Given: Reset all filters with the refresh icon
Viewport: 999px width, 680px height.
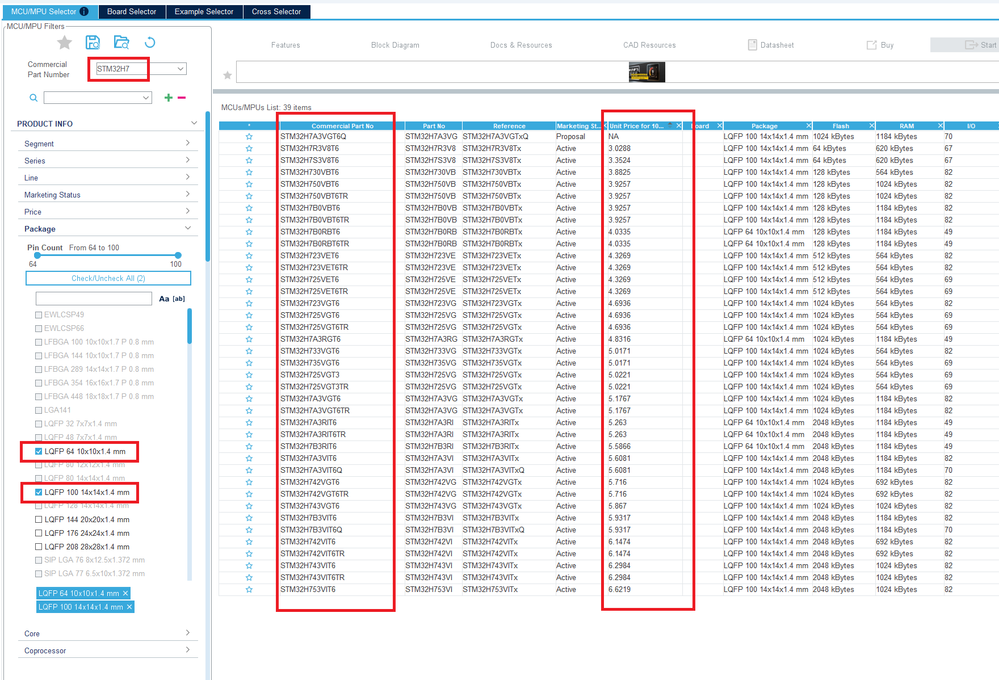Looking at the screenshot, I should (150, 43).
